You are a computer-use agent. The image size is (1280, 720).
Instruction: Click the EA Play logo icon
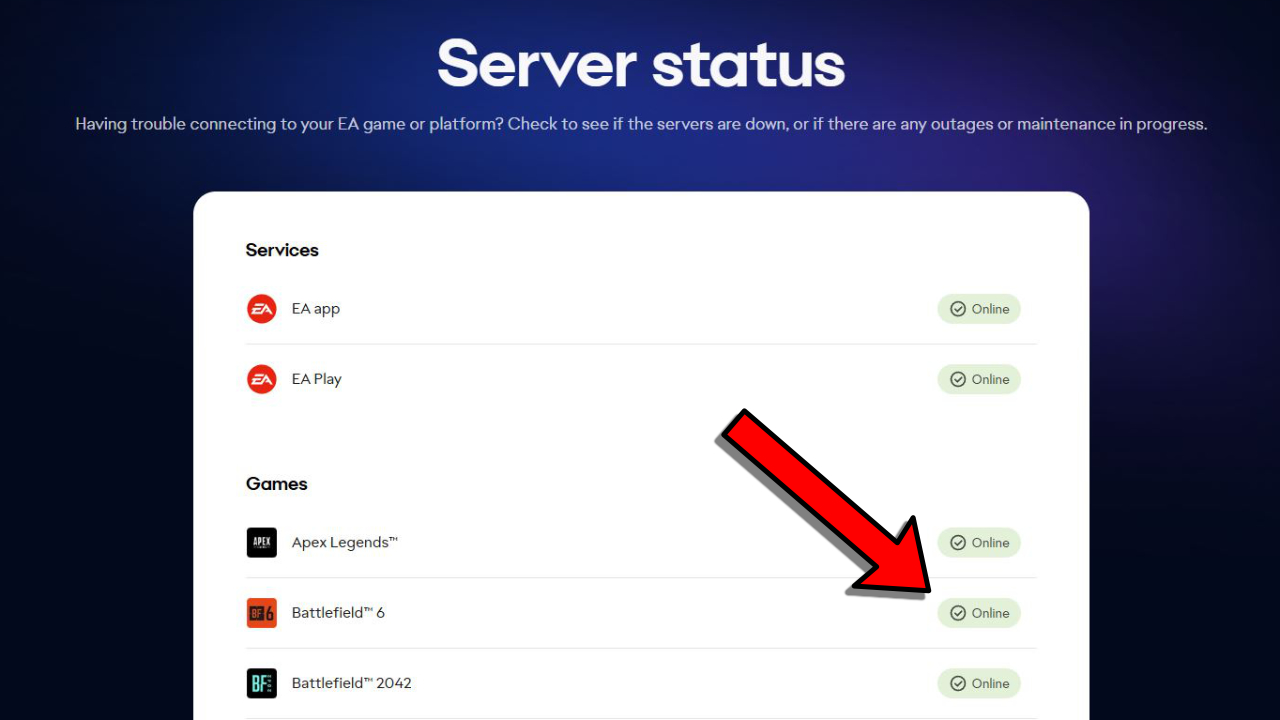(x=261, y=379)
